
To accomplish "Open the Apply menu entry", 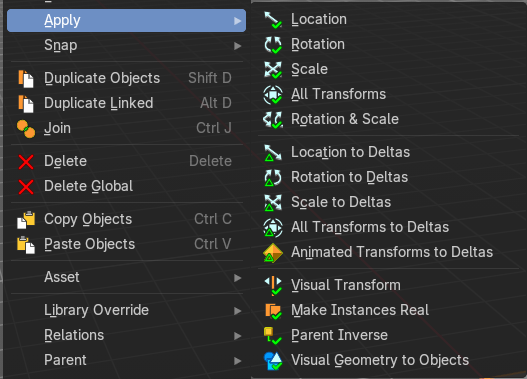I will 126,20.
